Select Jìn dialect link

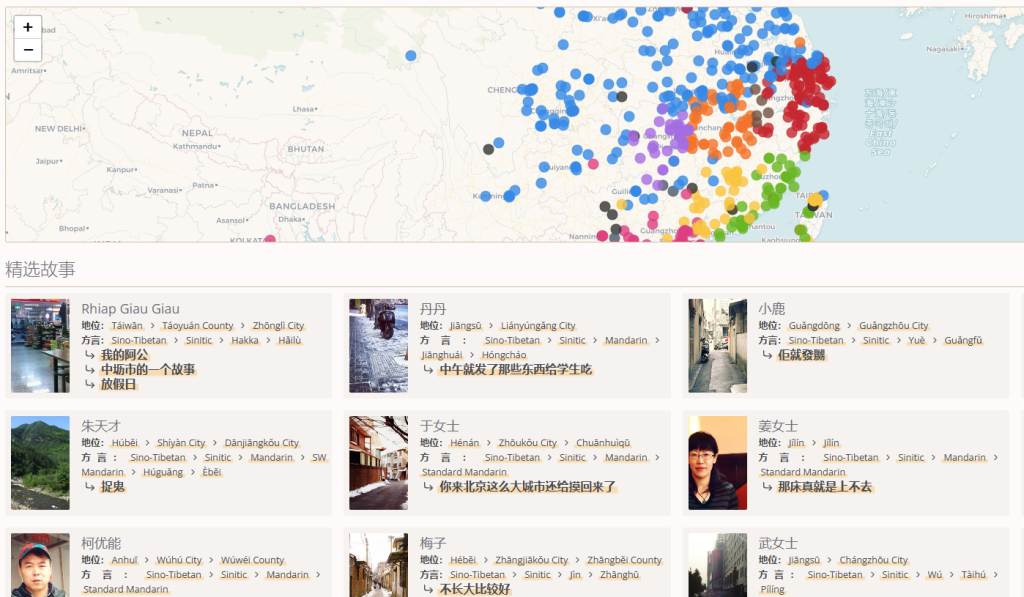[x=575, y=575]
